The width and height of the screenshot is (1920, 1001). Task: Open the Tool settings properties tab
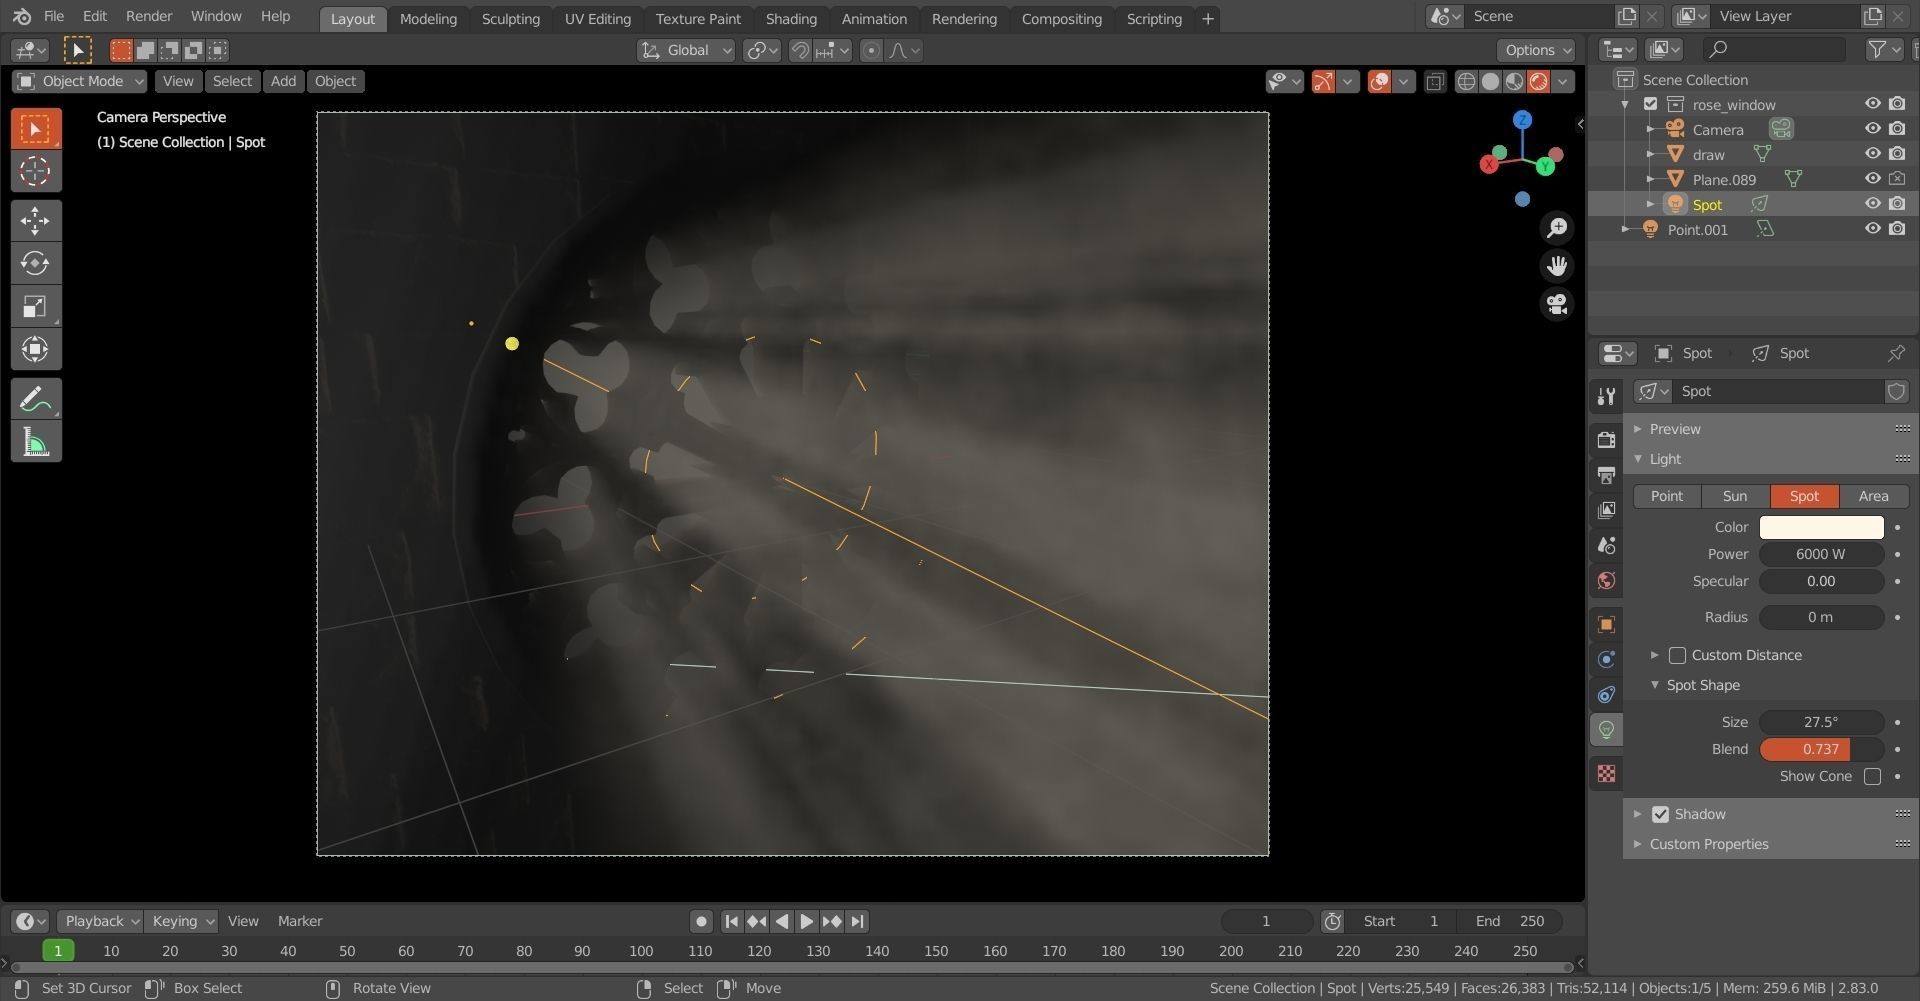point(1607,397)
